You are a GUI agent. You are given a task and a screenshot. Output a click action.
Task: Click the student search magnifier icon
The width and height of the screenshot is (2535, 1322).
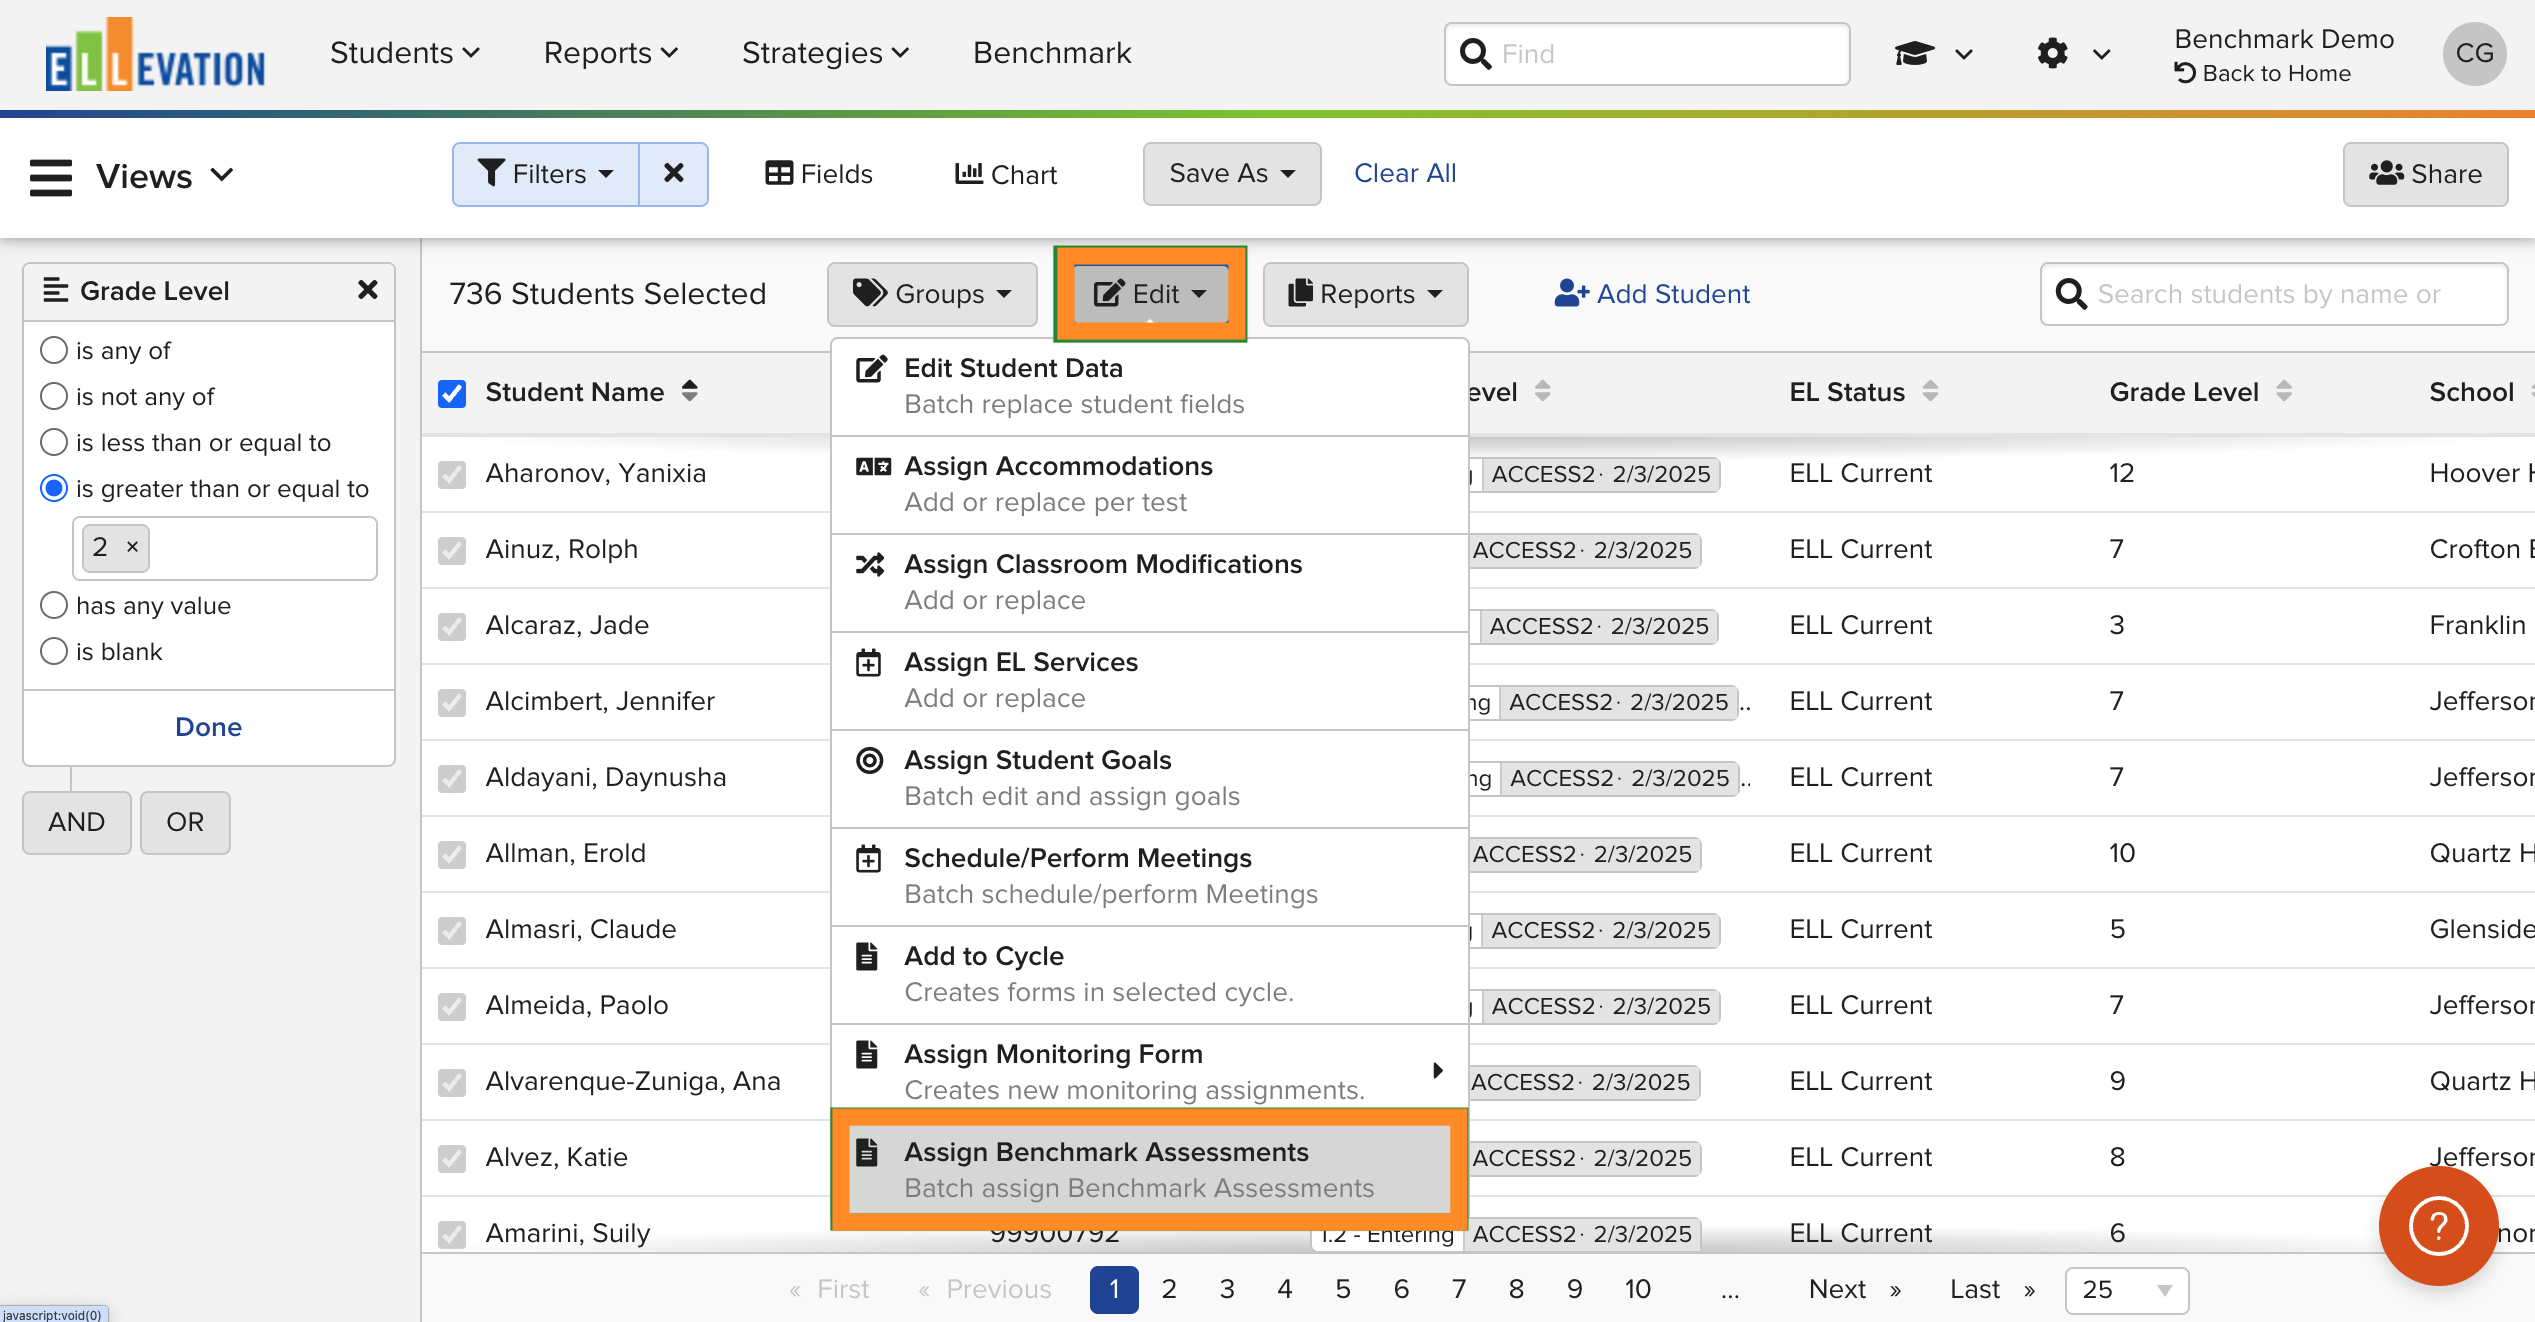pos(2070,294)
